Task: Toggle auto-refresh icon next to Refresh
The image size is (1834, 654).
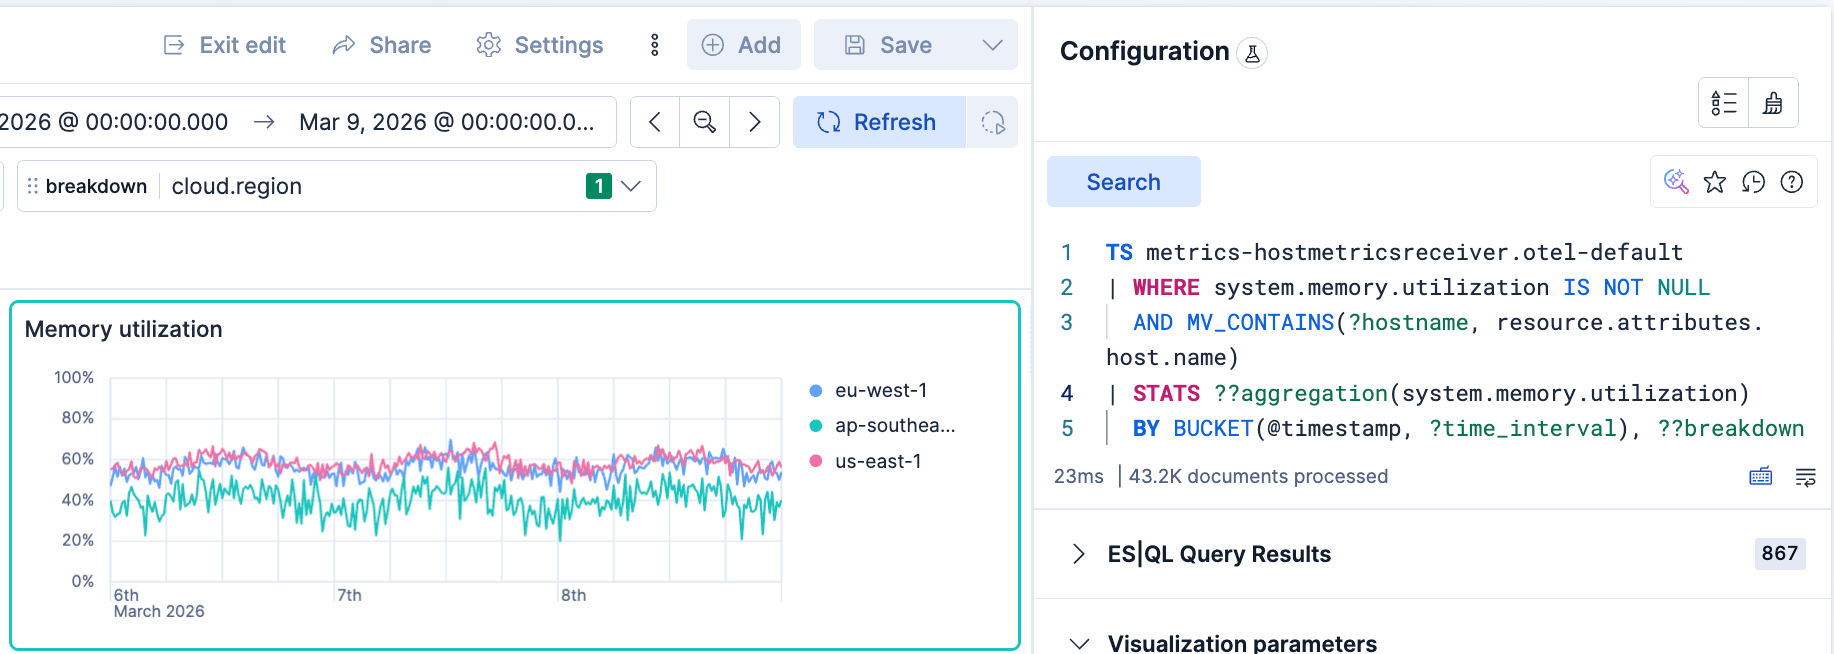Action: pyautogui.click(x=992, y=122)
